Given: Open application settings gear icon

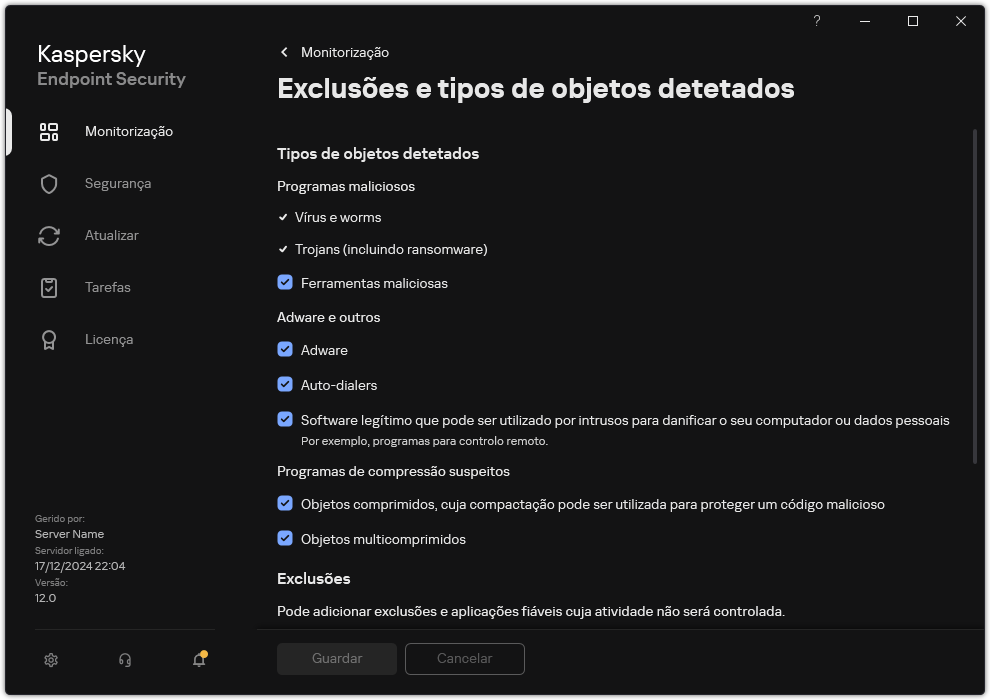Looking at the screenshot, I should [50, 660].
